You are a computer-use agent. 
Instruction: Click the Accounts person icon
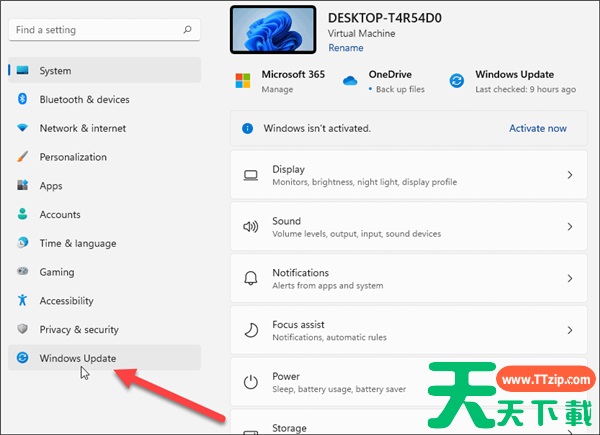click(x=23, y=213)
